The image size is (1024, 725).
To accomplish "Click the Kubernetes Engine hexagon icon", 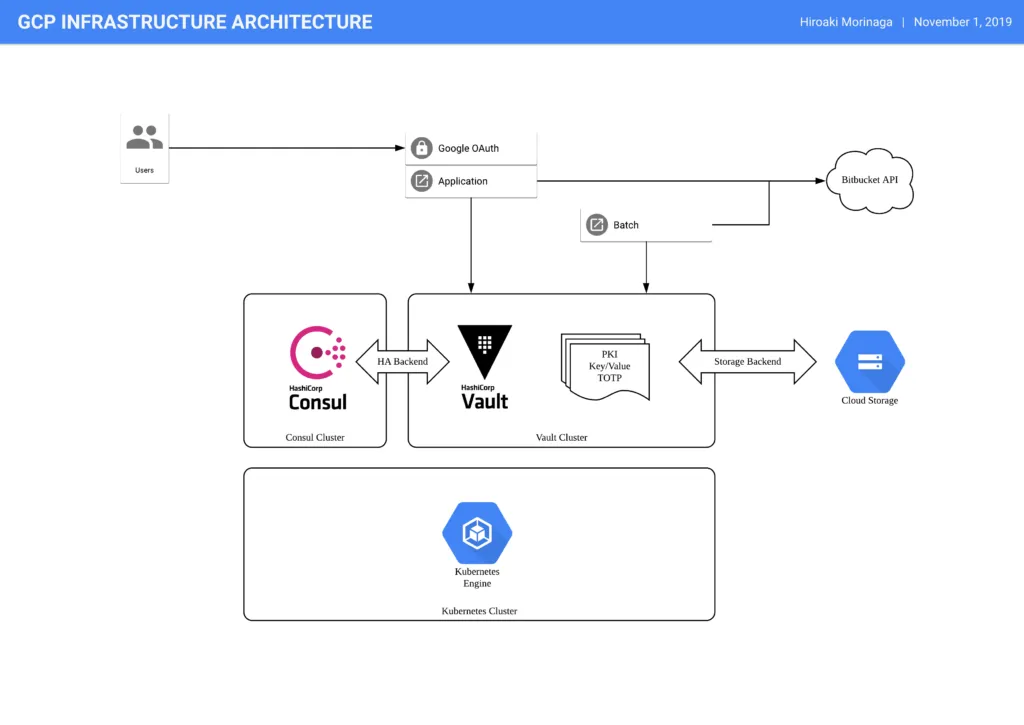I will point(477,533).
